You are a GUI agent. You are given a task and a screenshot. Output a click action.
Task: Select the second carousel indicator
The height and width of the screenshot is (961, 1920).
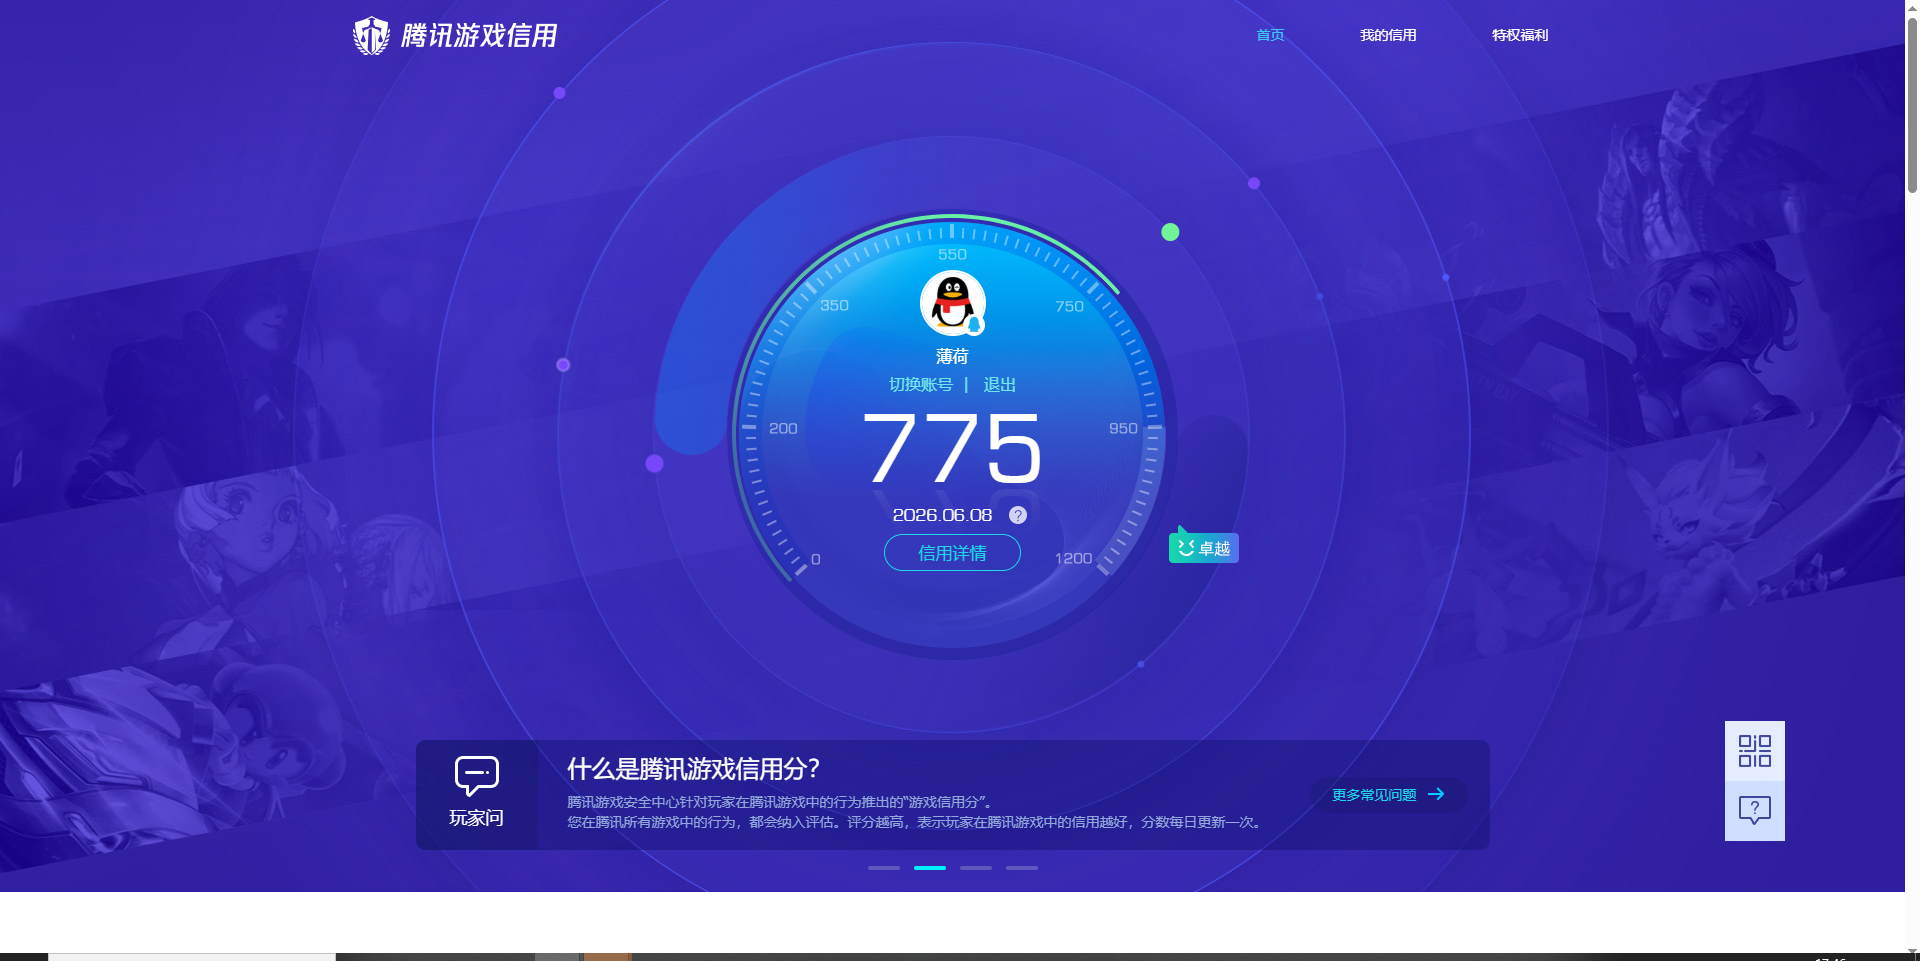tap(930, 868)
